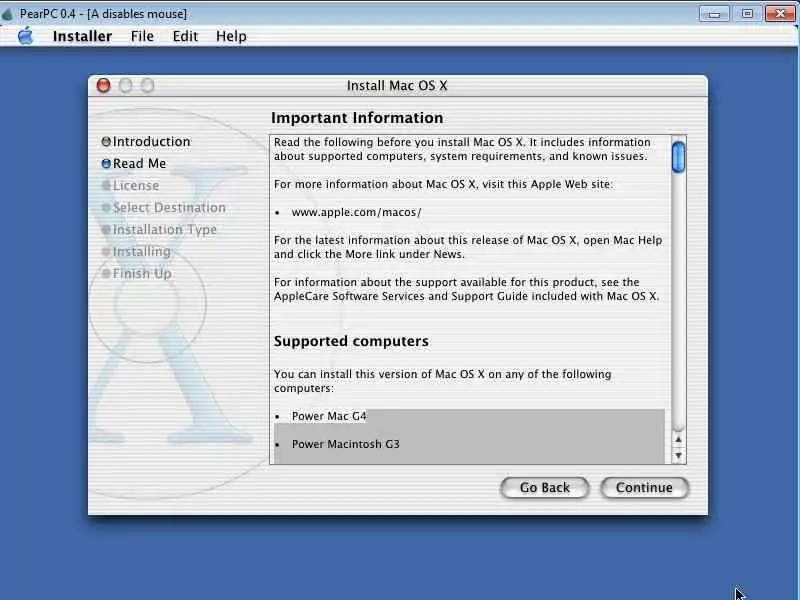Minimize the PearPC window
The image size is (800, 600).
[x=714, y=14]
